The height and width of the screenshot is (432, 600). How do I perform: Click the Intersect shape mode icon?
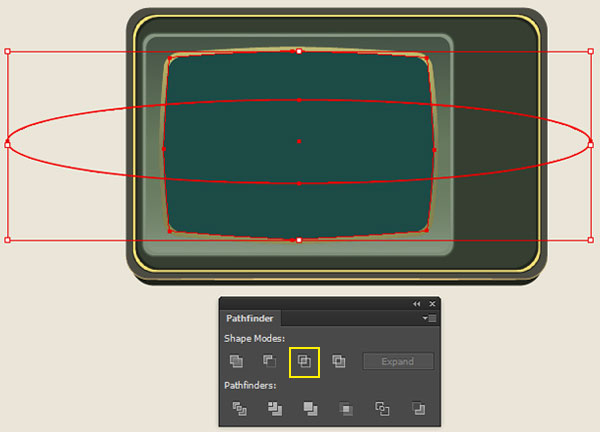(x=304, y=361)
